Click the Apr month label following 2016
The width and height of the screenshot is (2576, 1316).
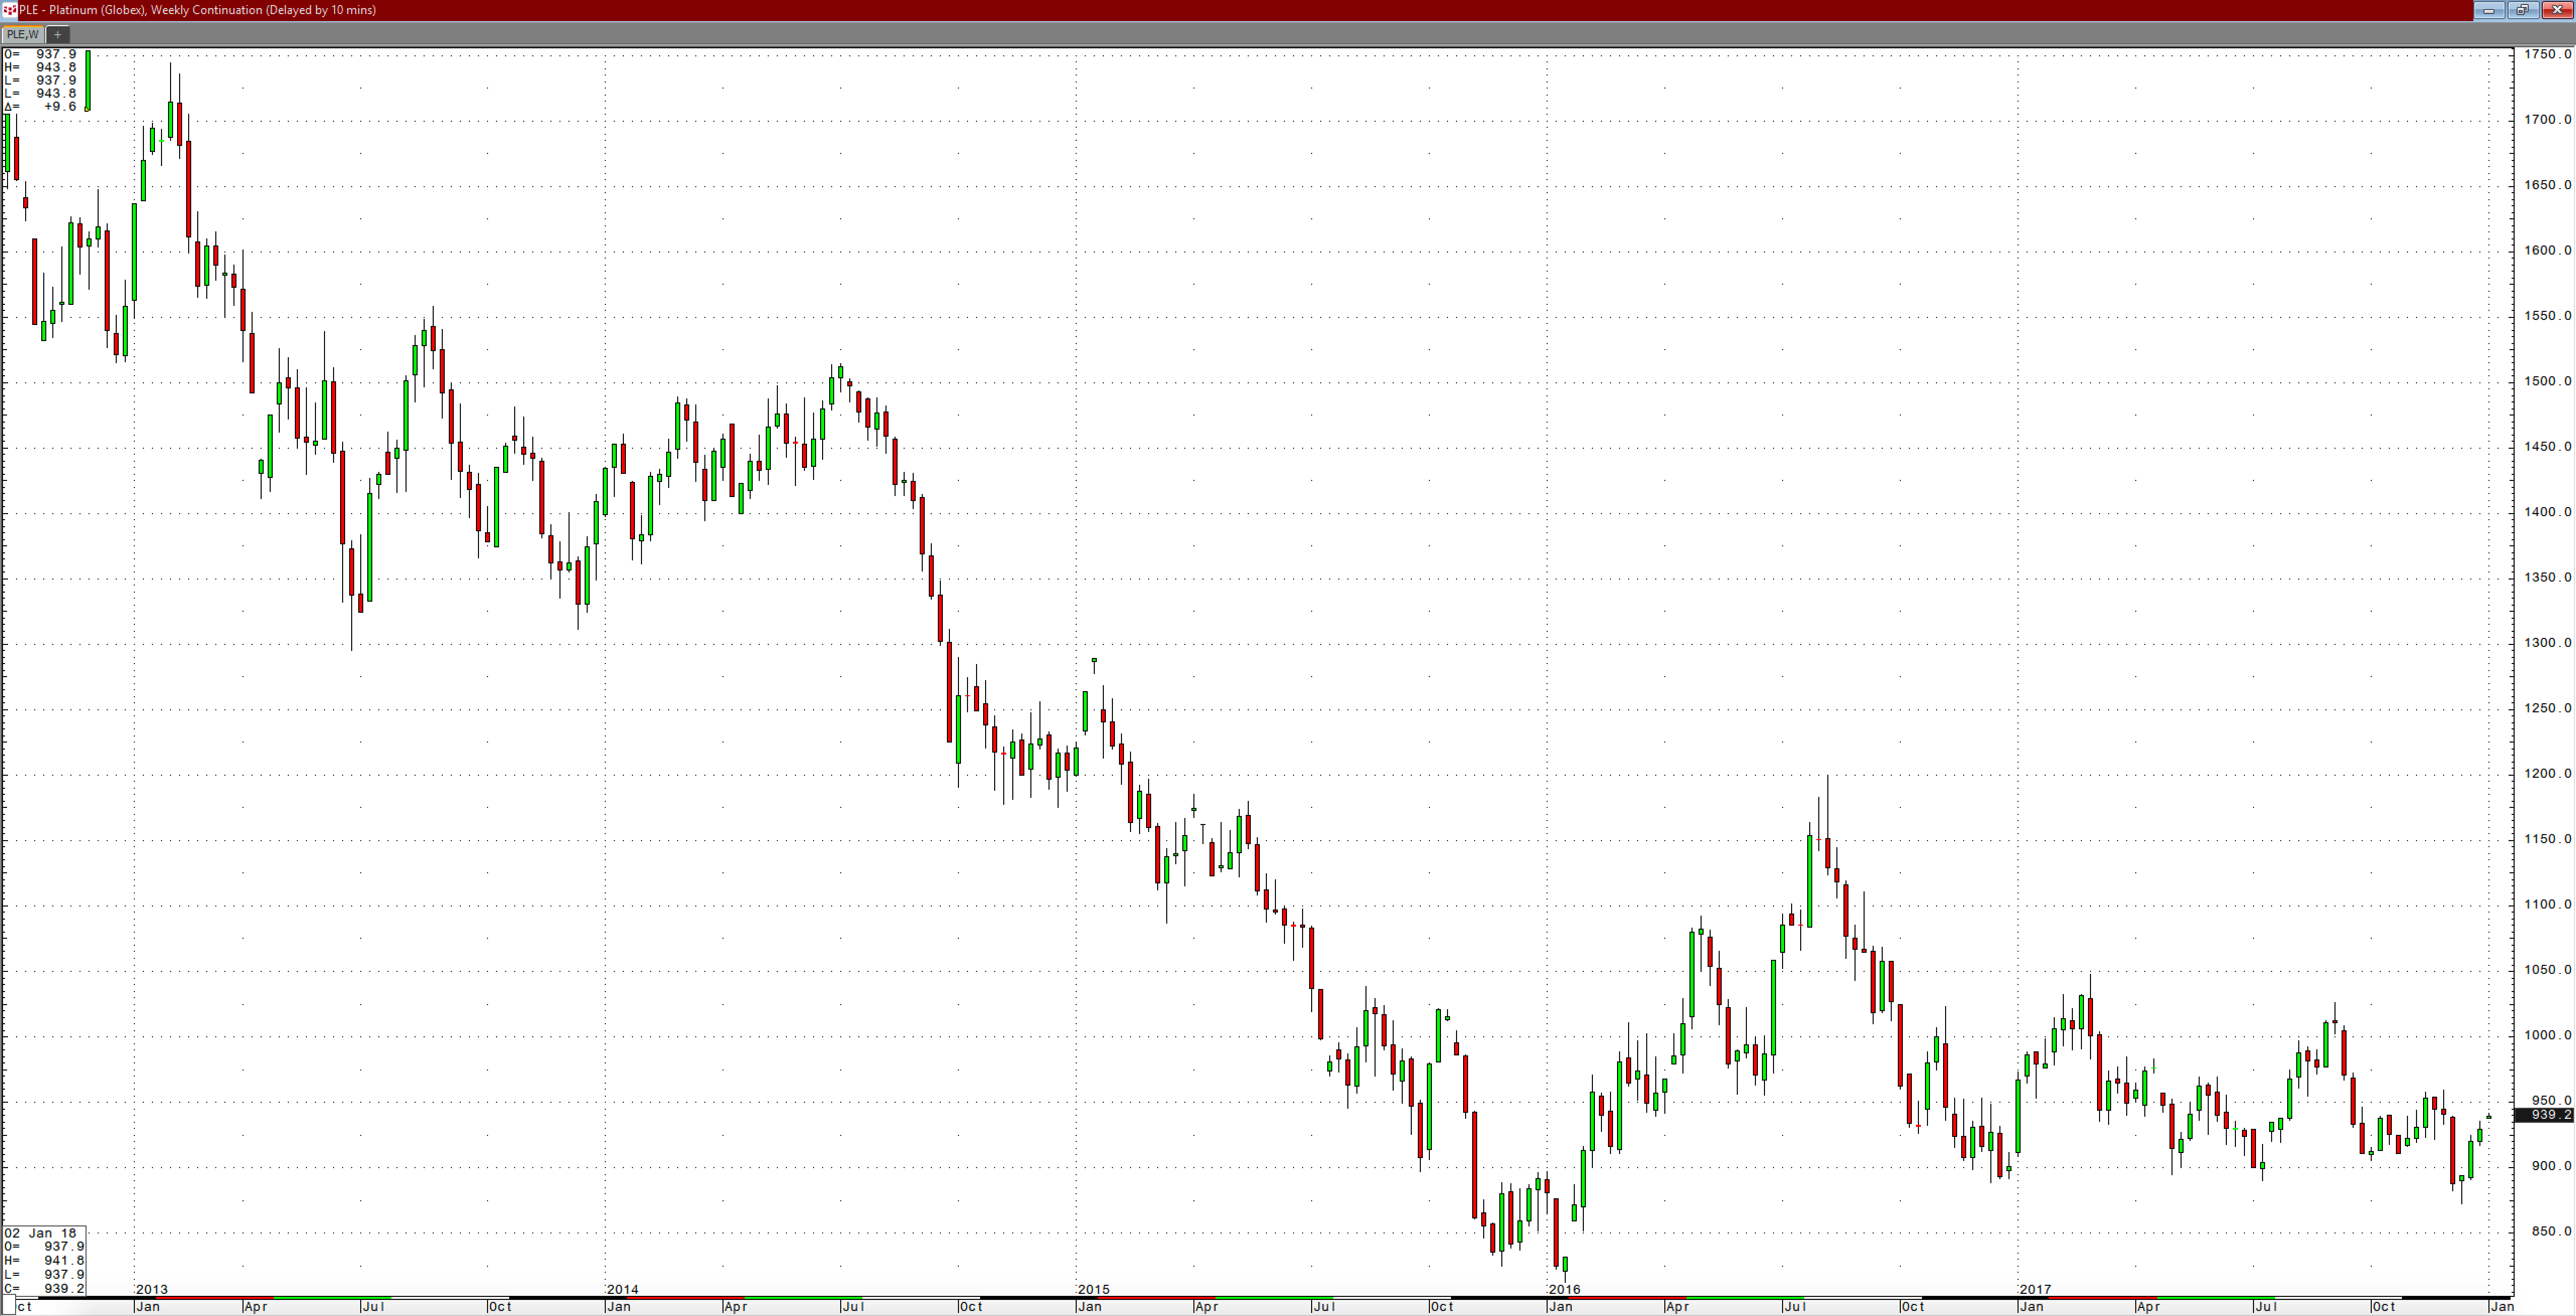(x=1677, y=1306)
